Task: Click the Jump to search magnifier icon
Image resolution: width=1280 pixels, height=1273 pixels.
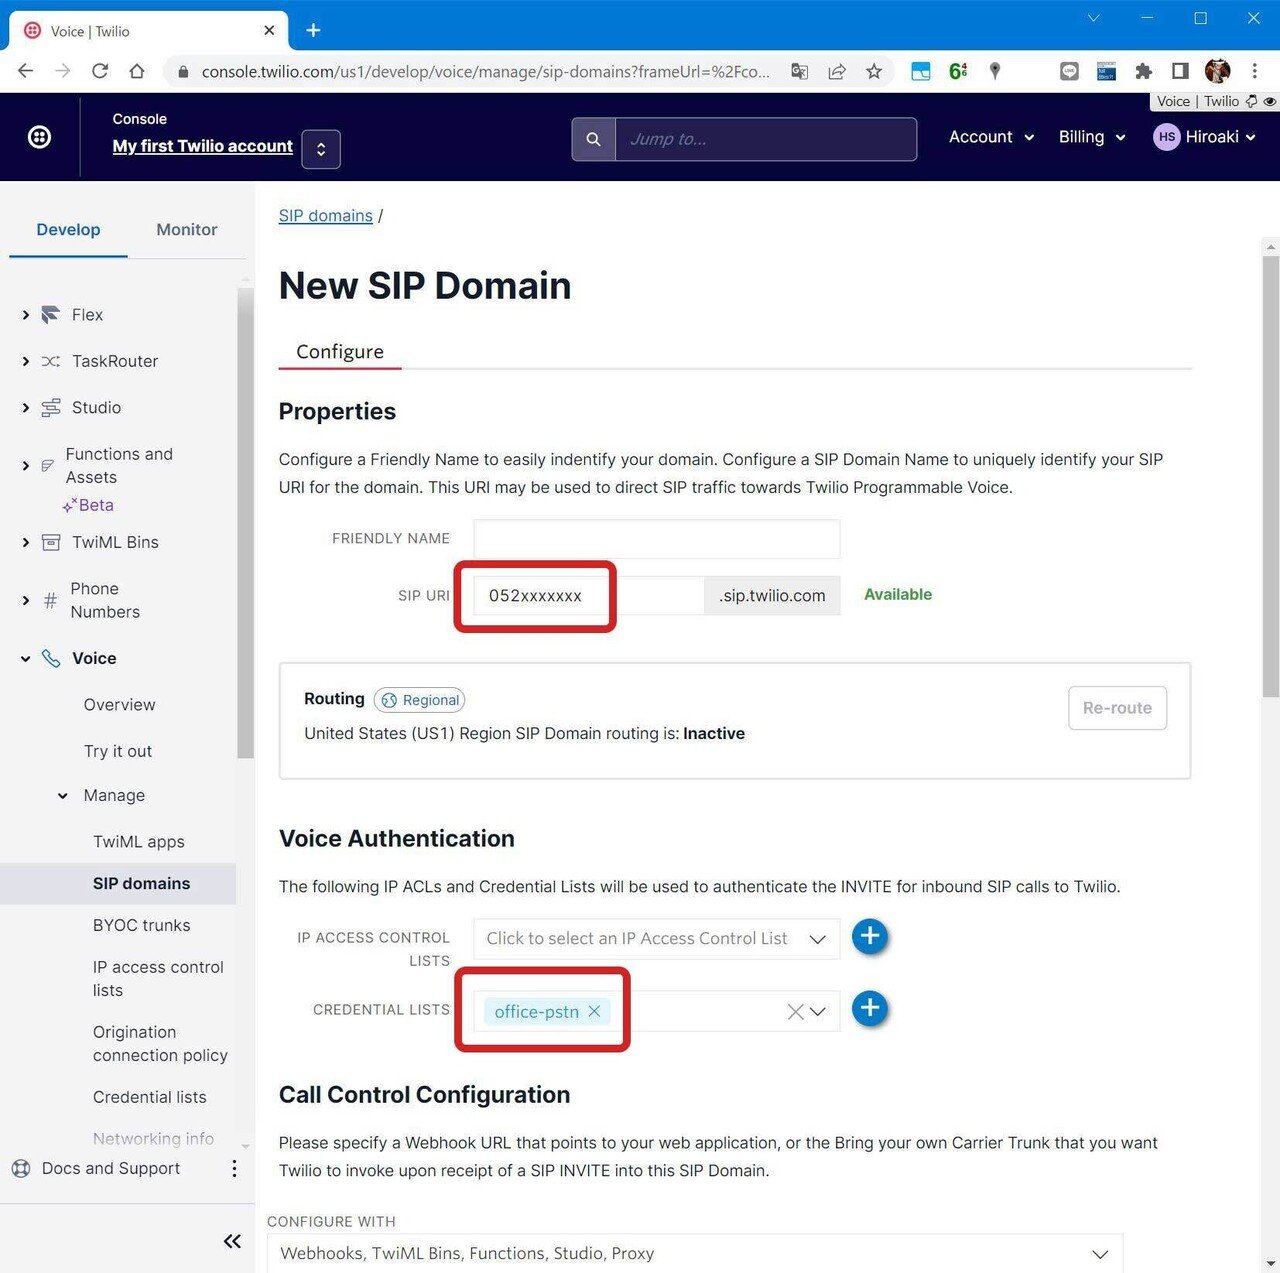Action: click(593, 139)
